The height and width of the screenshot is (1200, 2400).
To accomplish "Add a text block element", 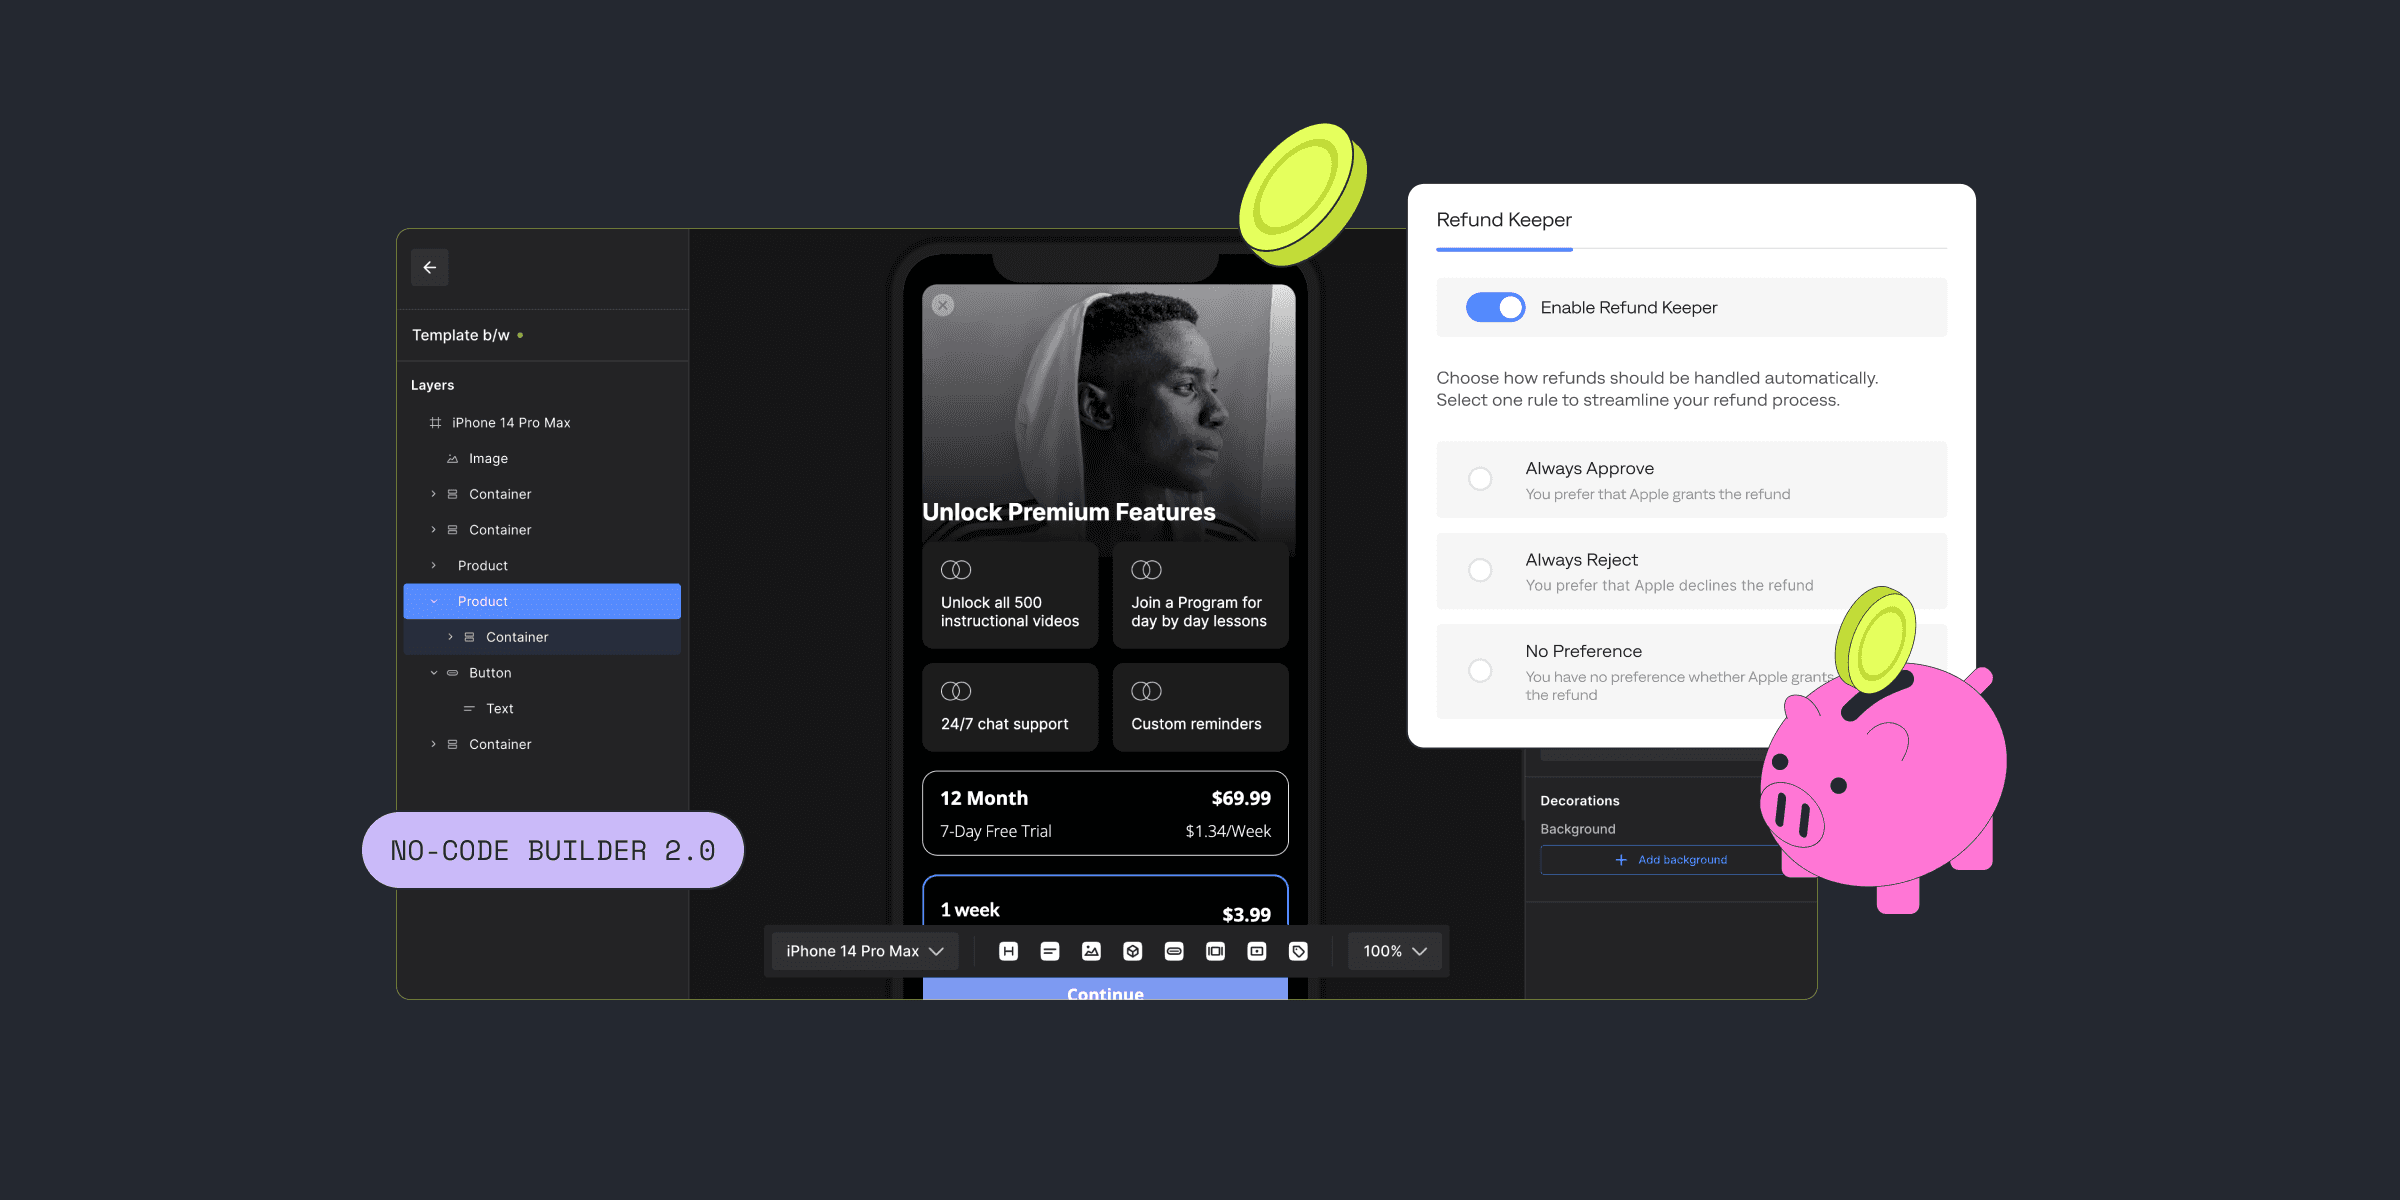I will click(x=1049, y=951).
